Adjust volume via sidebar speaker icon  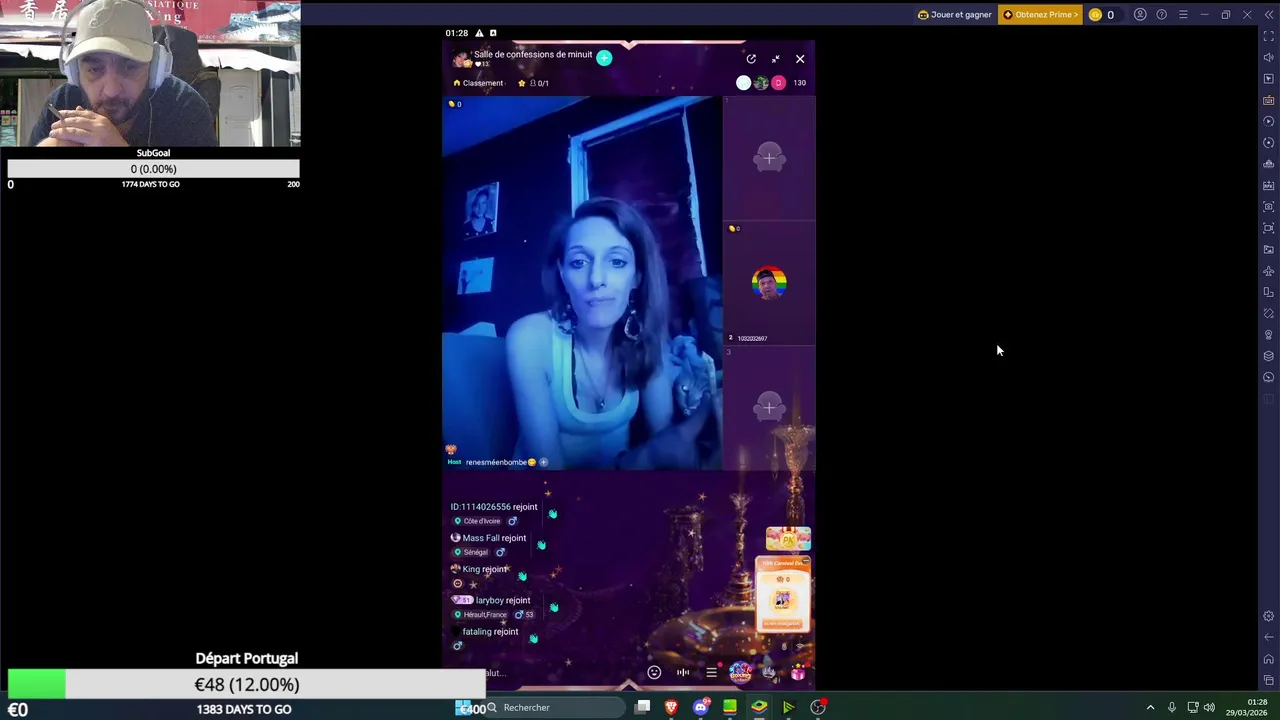point(1269,57)
